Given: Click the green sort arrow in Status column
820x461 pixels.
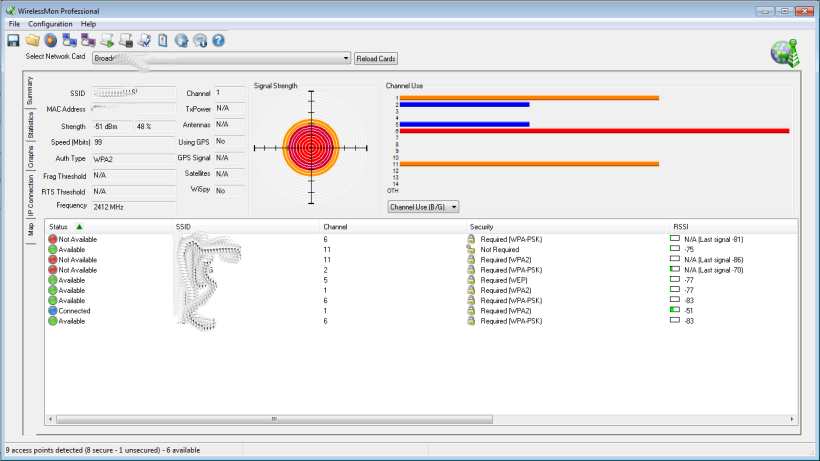Looking at the screenshot, I should point(79,226).
